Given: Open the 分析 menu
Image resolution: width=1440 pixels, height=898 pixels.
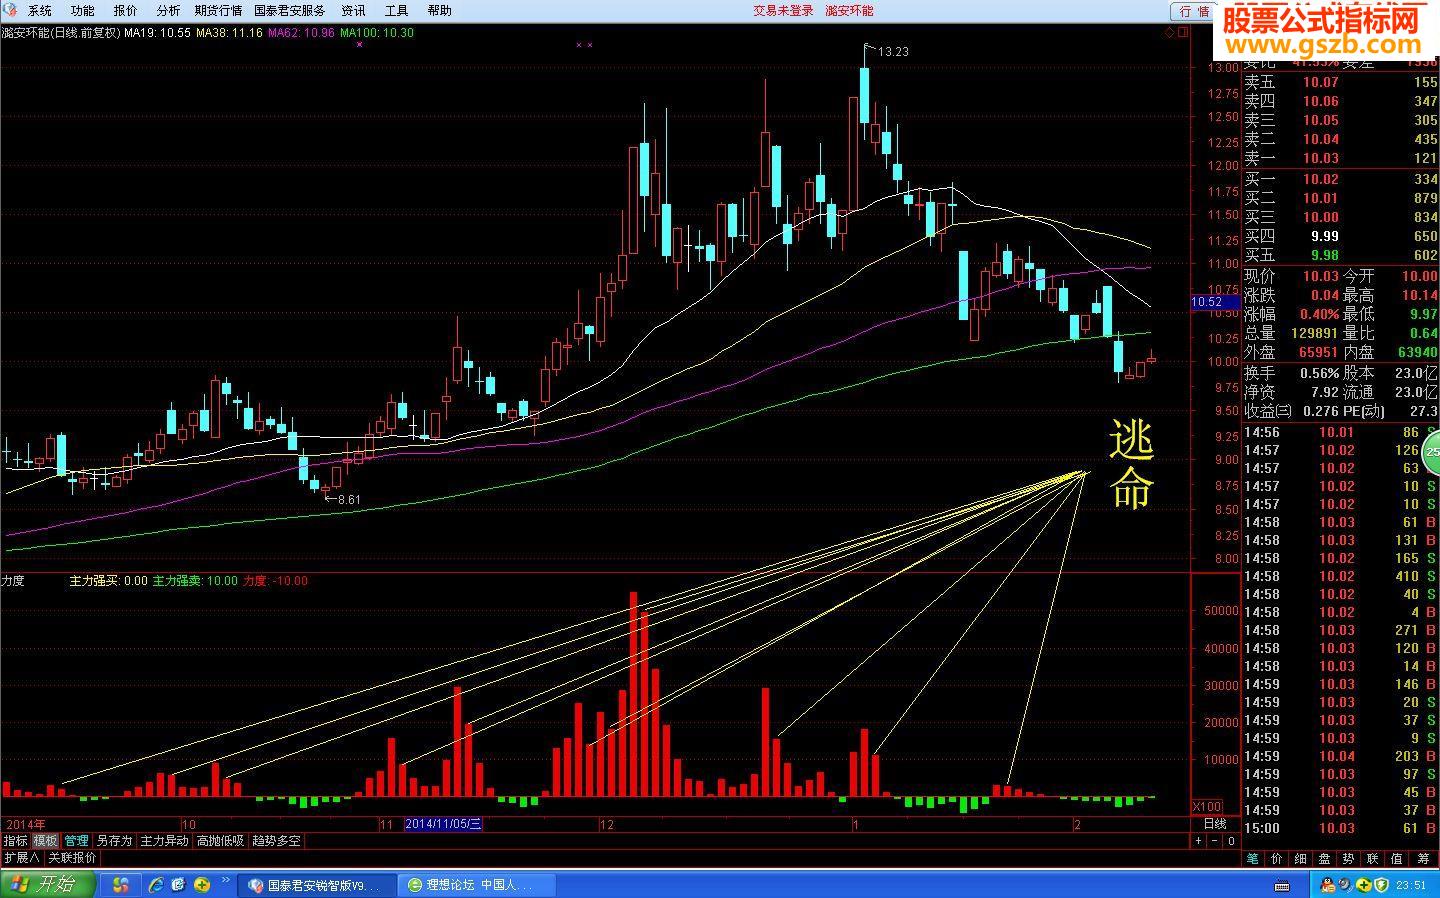Looking at the screenshot, I should coord(169,10).
